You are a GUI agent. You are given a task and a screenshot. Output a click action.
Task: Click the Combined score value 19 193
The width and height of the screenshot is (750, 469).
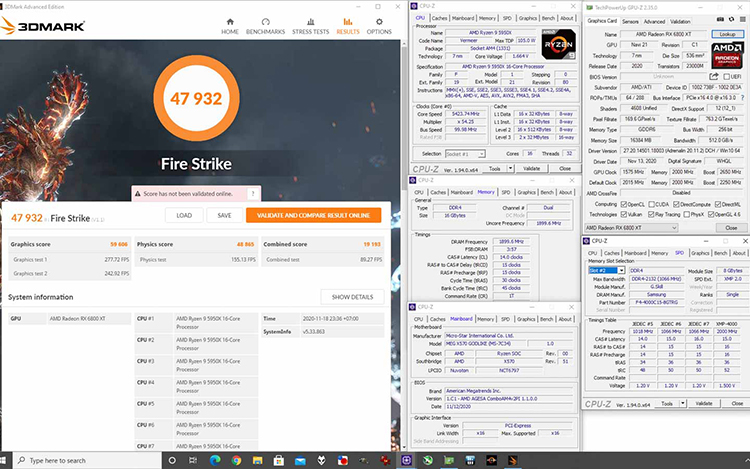(x=372, y=244)
